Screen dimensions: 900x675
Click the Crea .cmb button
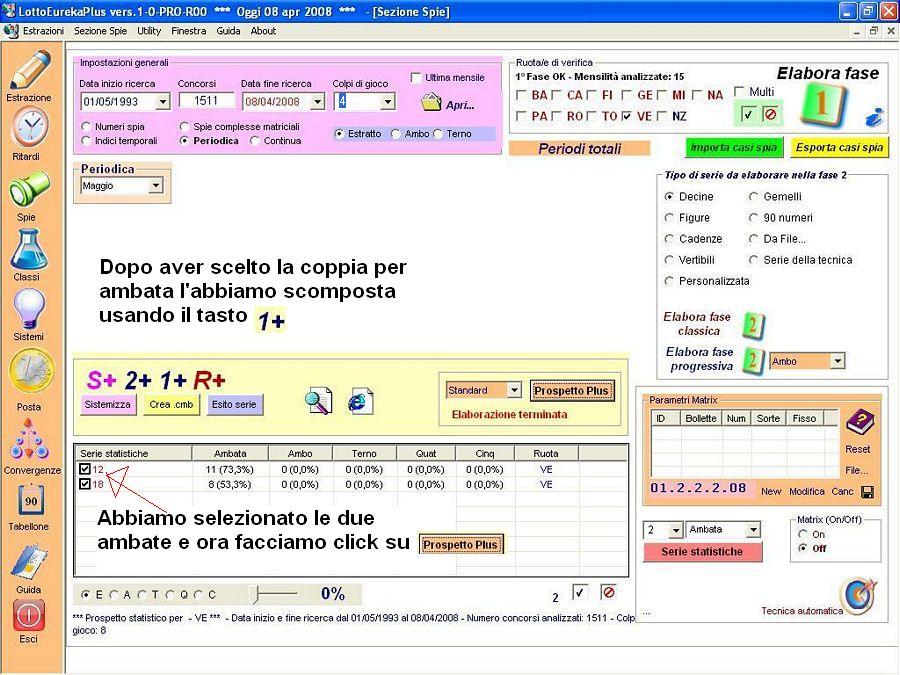point(171,405)
